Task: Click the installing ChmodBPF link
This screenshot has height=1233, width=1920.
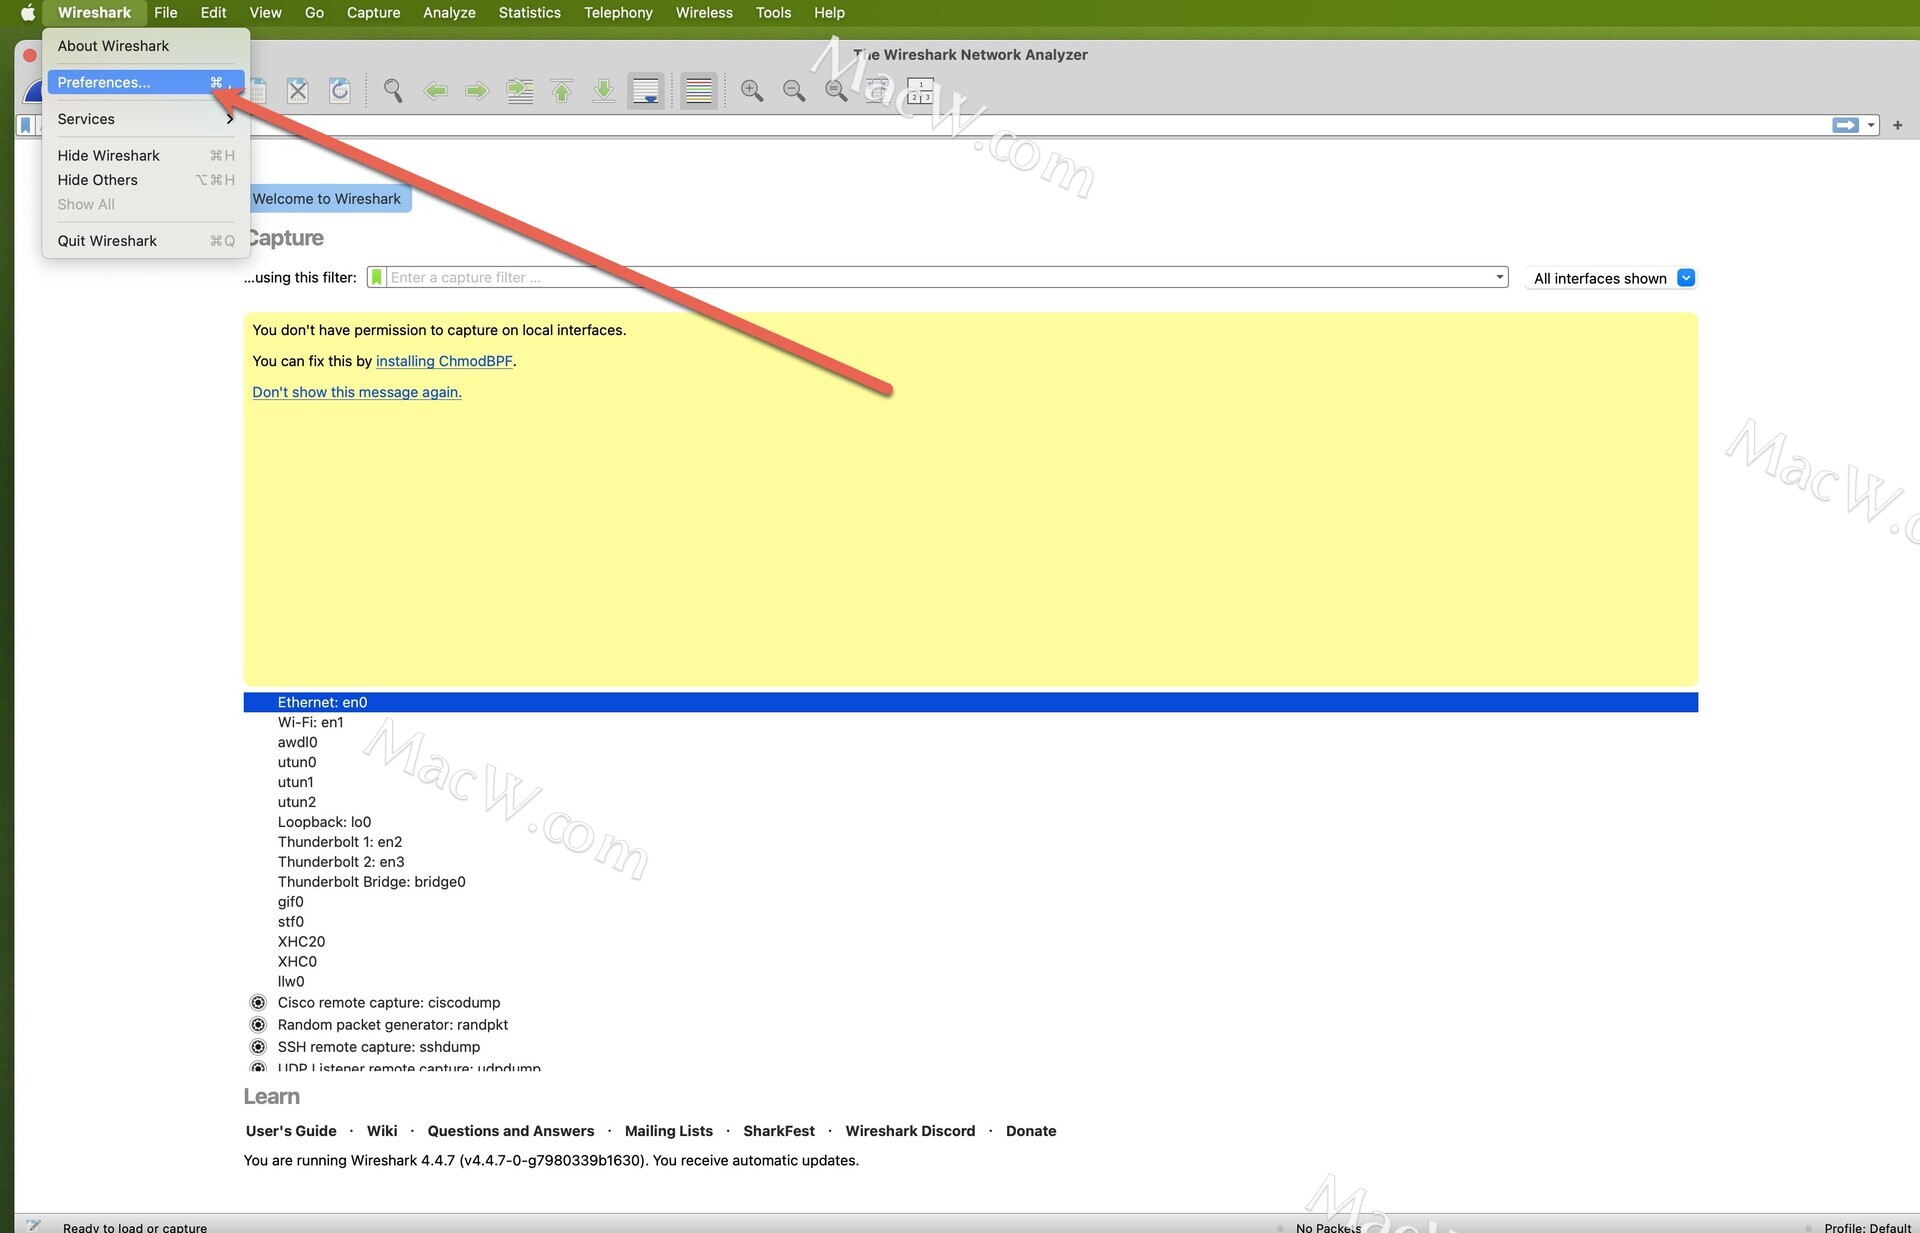Action: coord(444,361)
